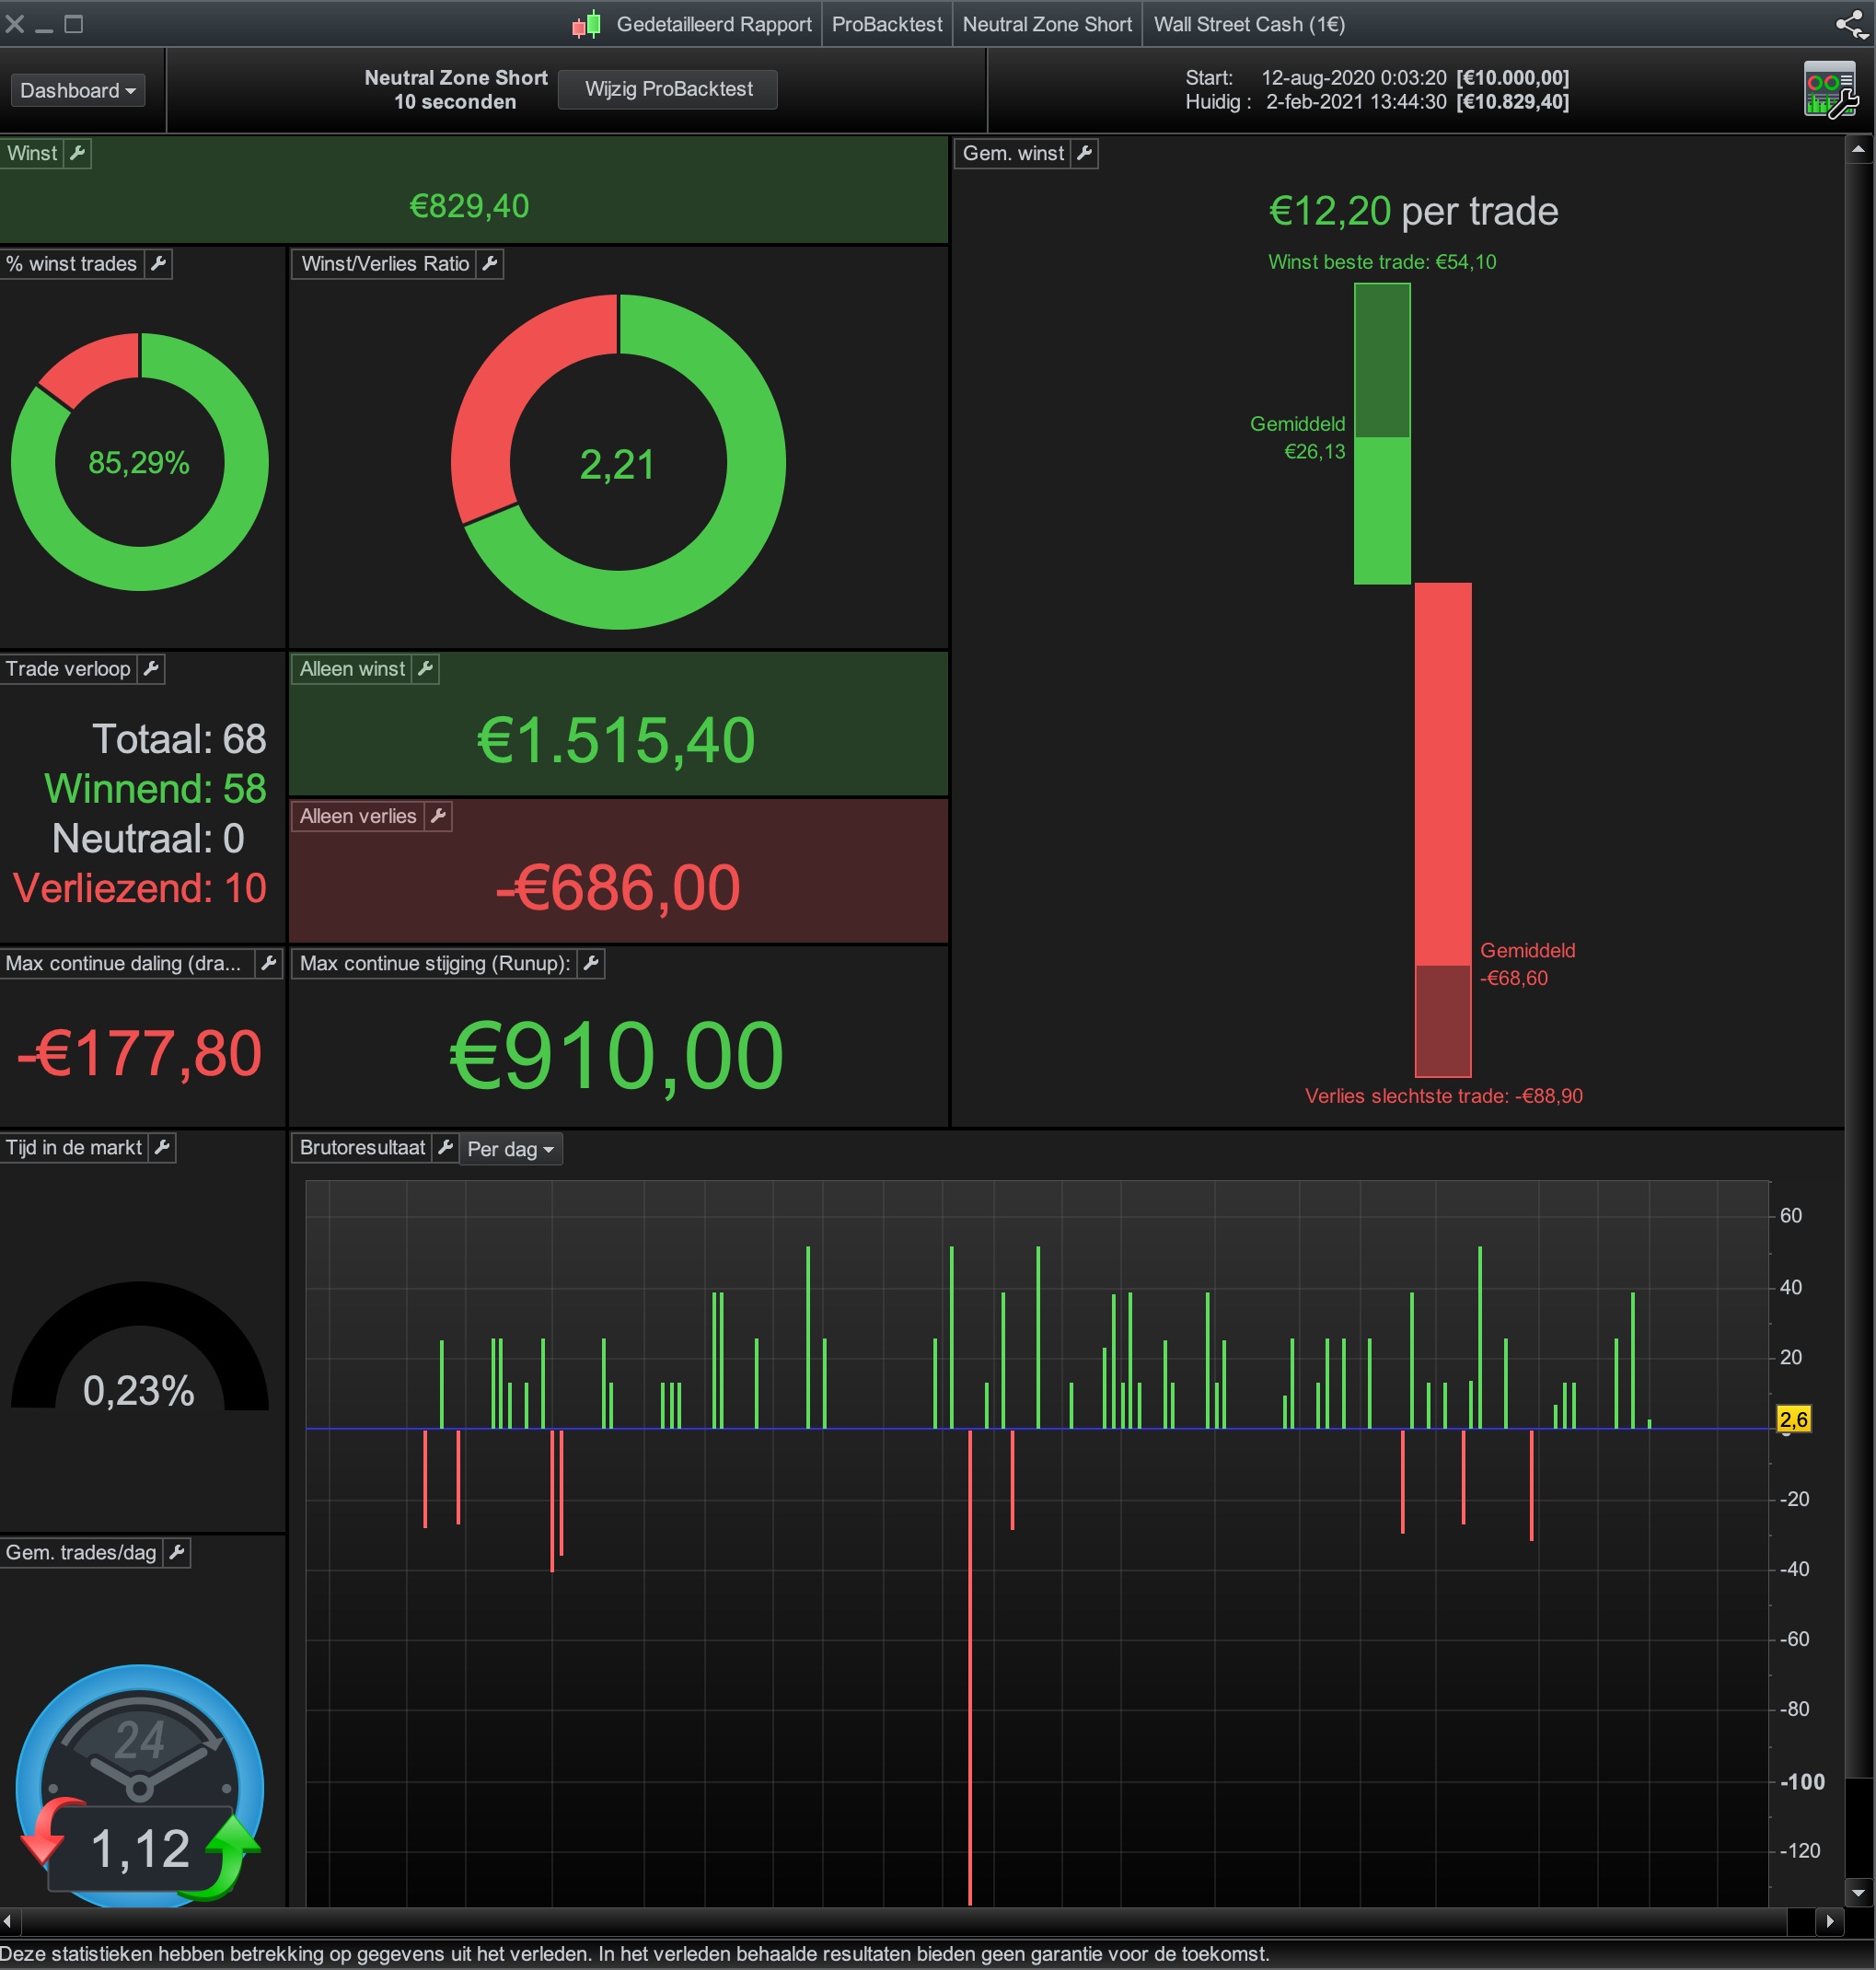Click the wrench icon beside Winst
The image size is (1876, 1970).
pos(77,153)
